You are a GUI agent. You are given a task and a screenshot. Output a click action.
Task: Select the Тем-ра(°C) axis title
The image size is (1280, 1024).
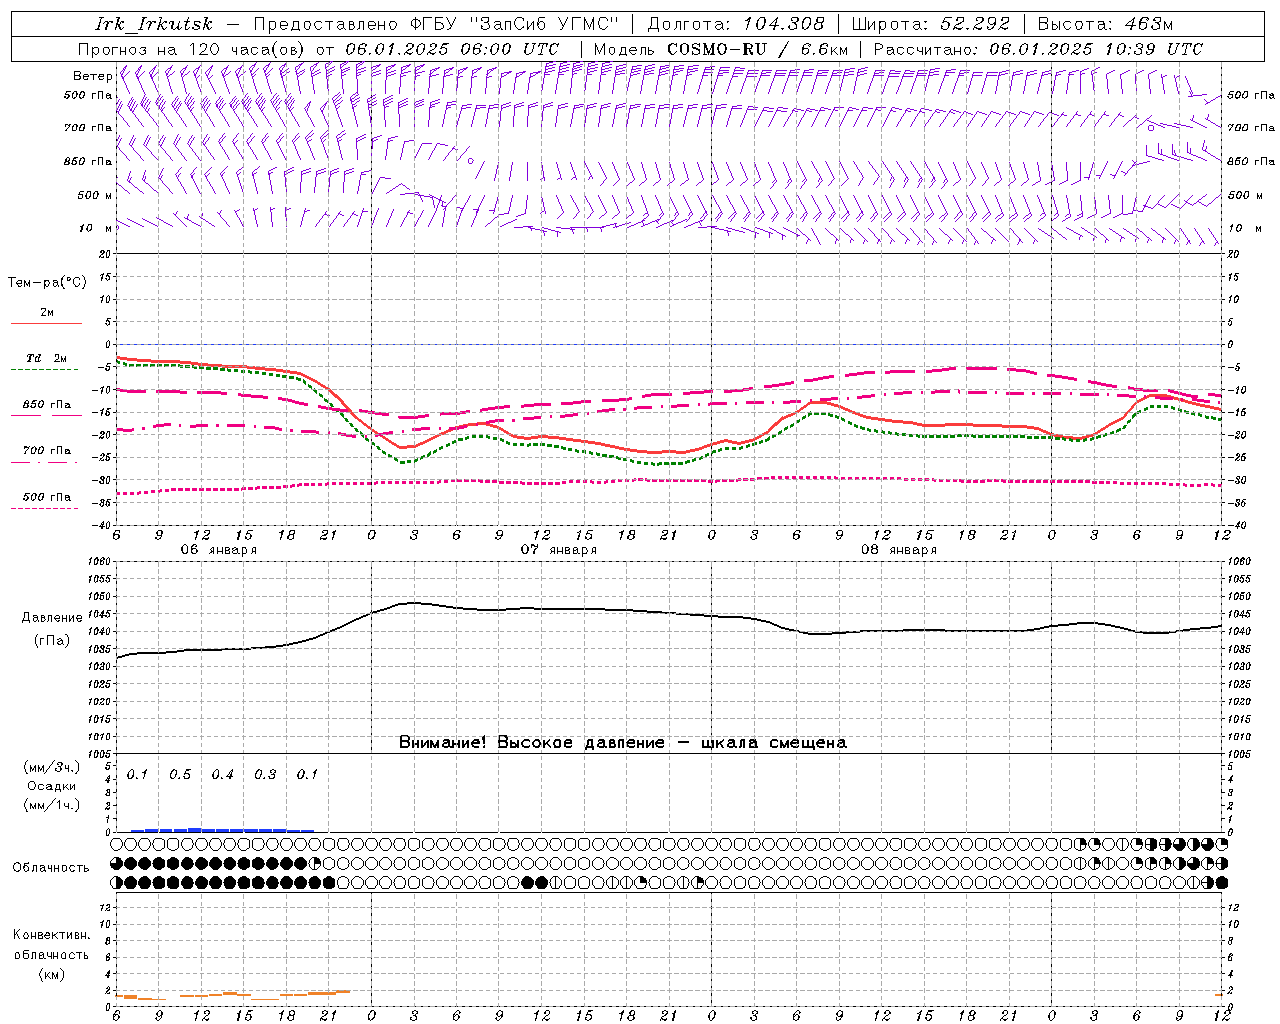pos(47,283)
